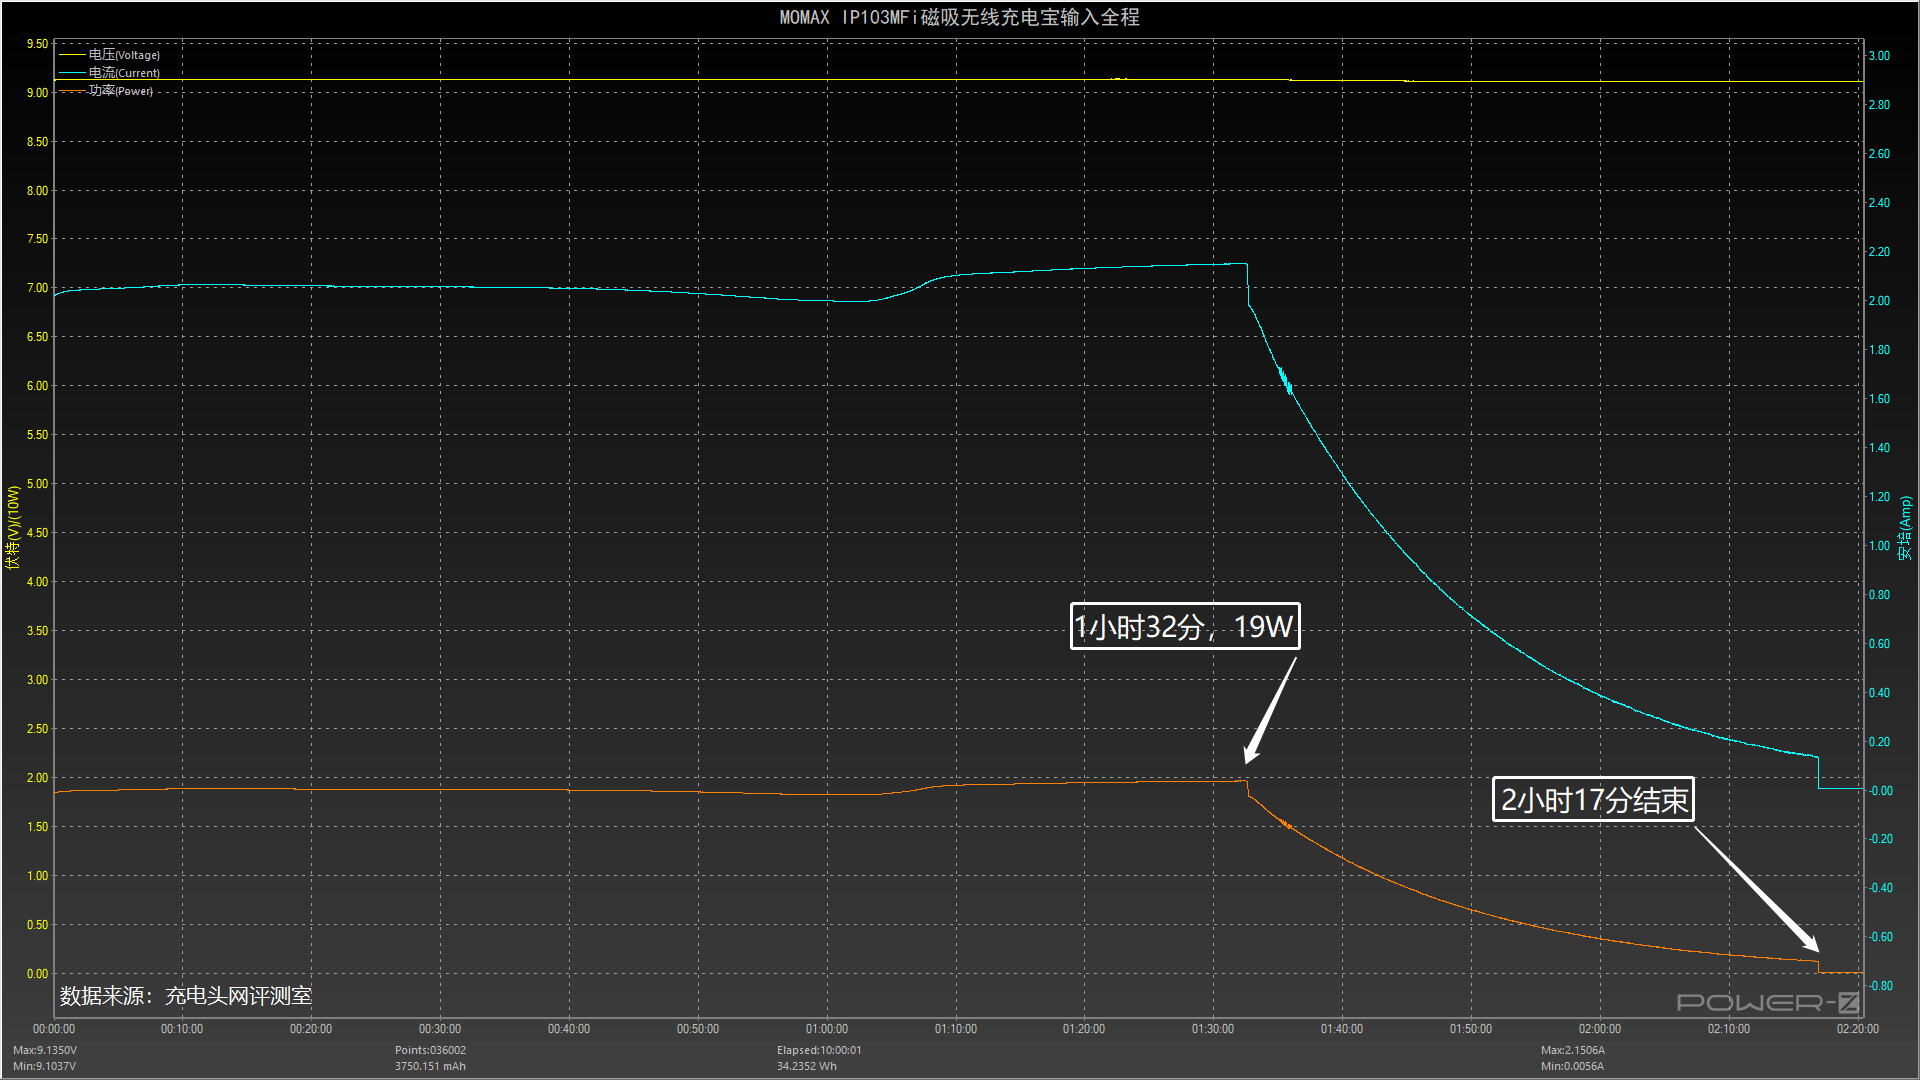Viewport: 1920px width, 1080px height.
Task: Click the POWER-Z logo watermark
Action: 1767,1002
